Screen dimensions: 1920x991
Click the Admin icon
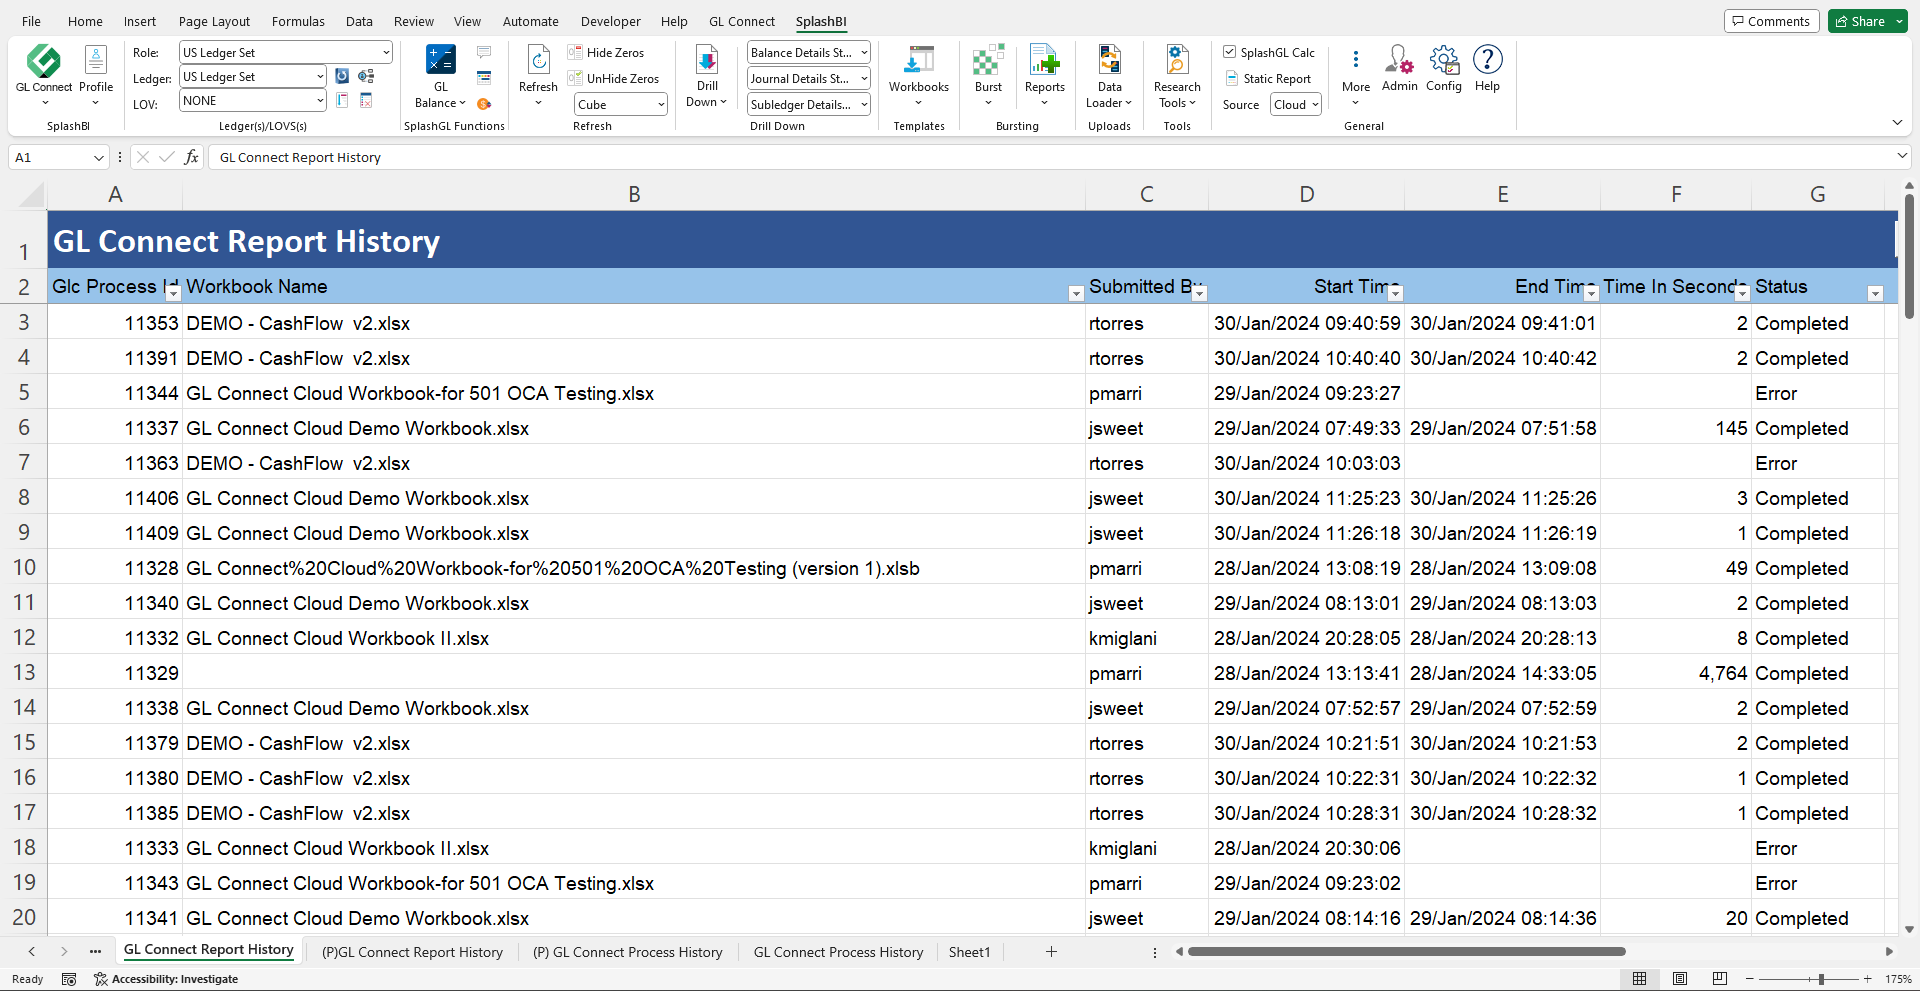tap(1399, 62)
